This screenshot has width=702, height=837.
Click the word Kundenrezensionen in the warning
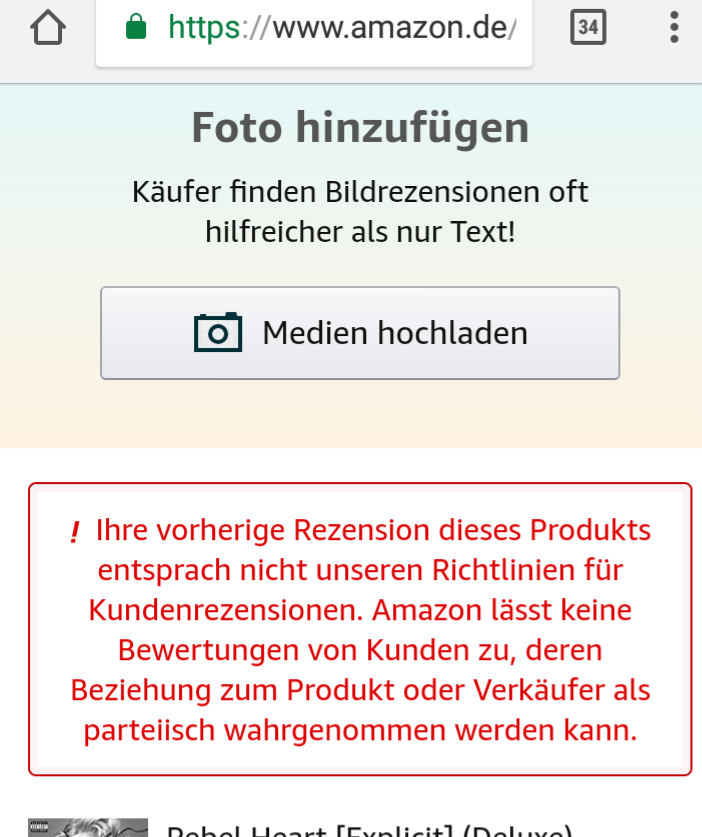coord(226,610)
